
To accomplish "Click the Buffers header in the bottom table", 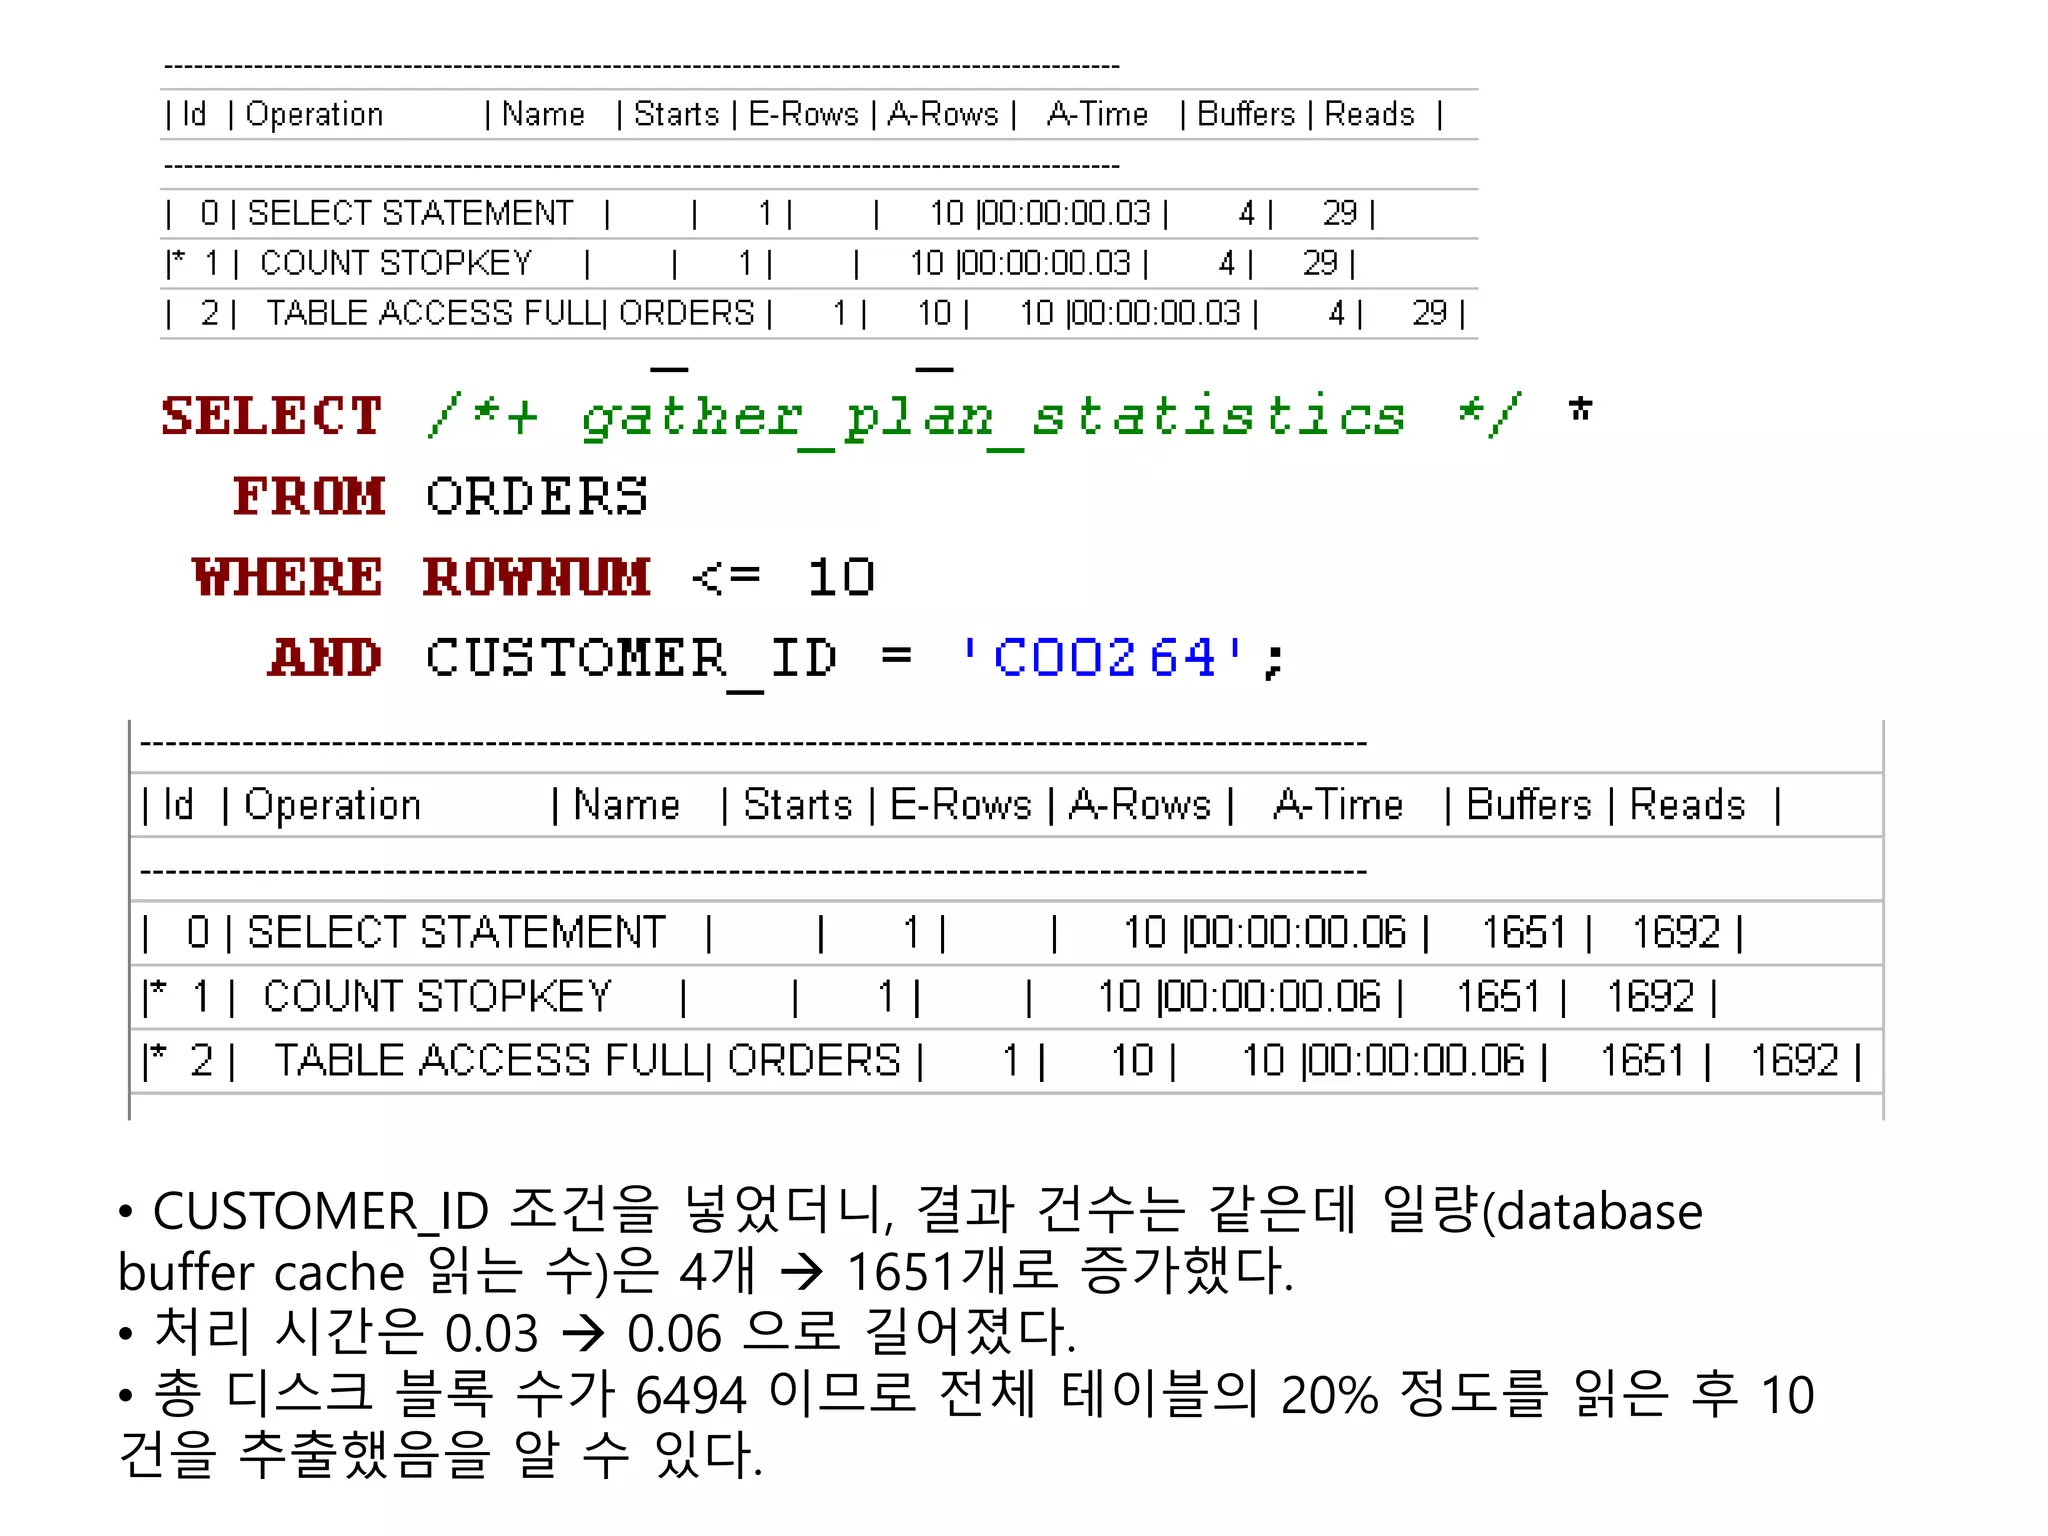I will coord(1528,805).
